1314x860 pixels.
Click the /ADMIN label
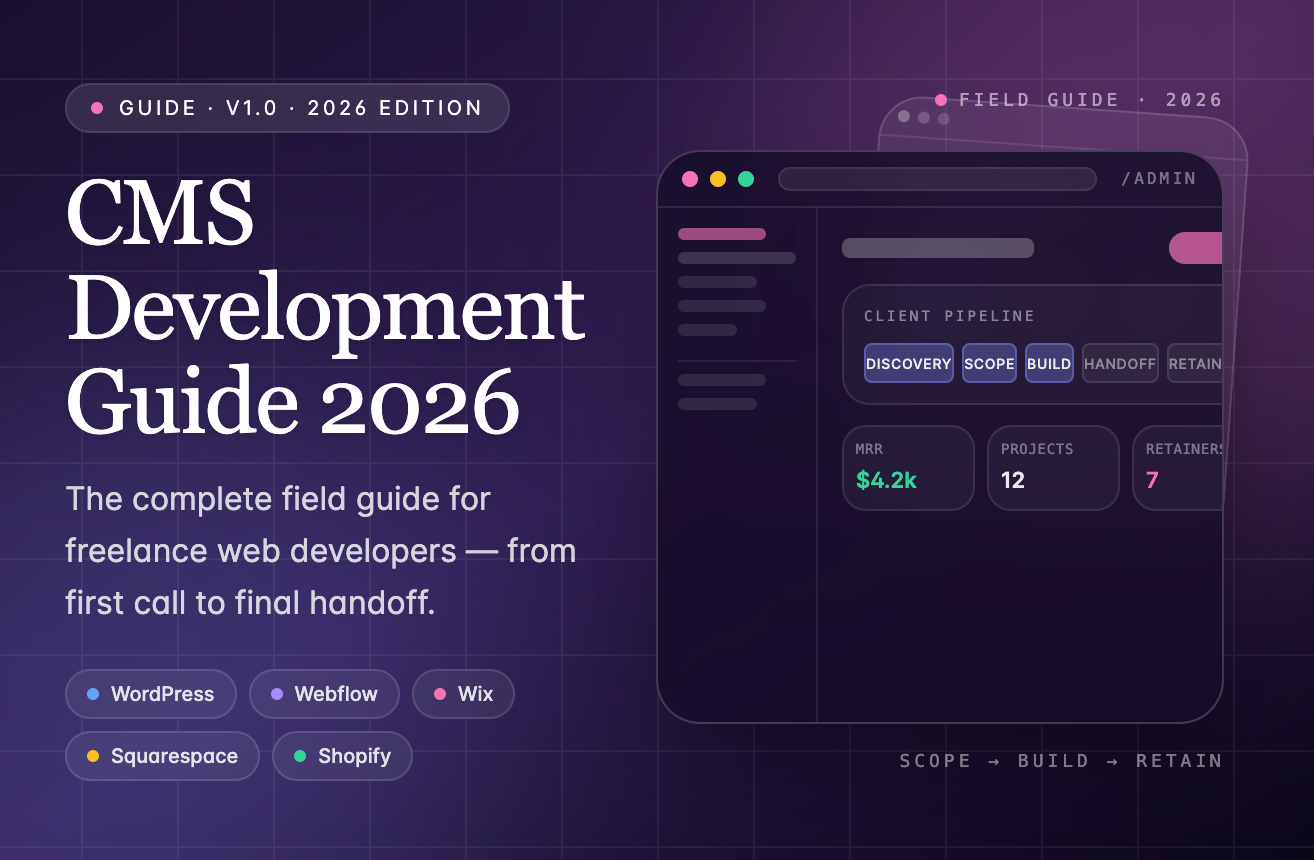pos(1159,179)
